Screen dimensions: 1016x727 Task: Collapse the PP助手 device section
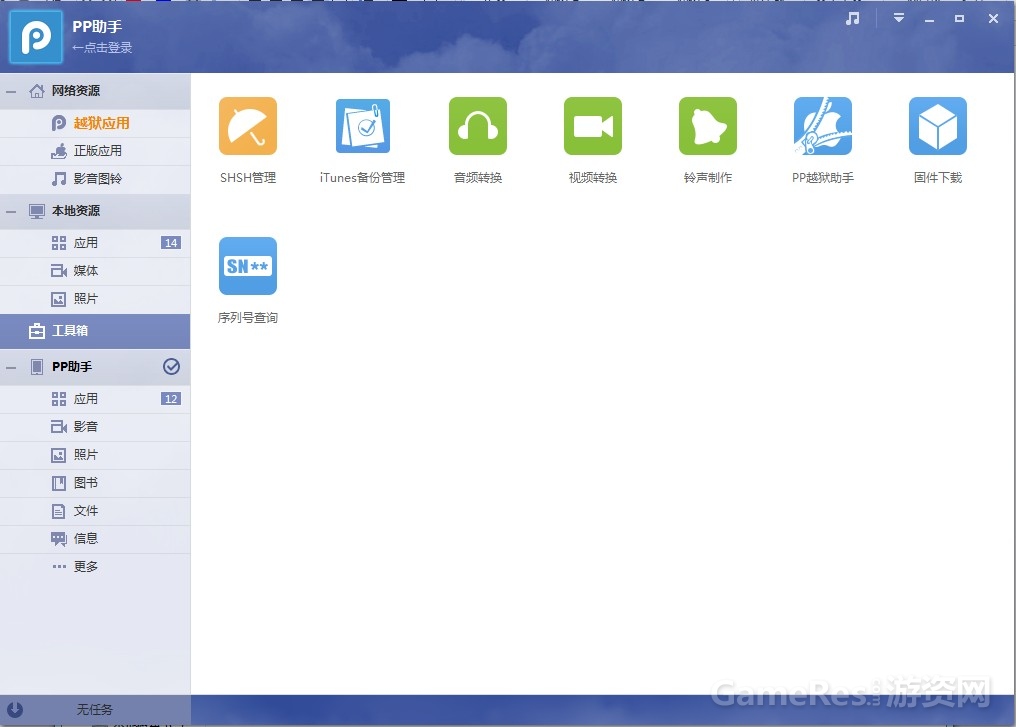[11, 367]
